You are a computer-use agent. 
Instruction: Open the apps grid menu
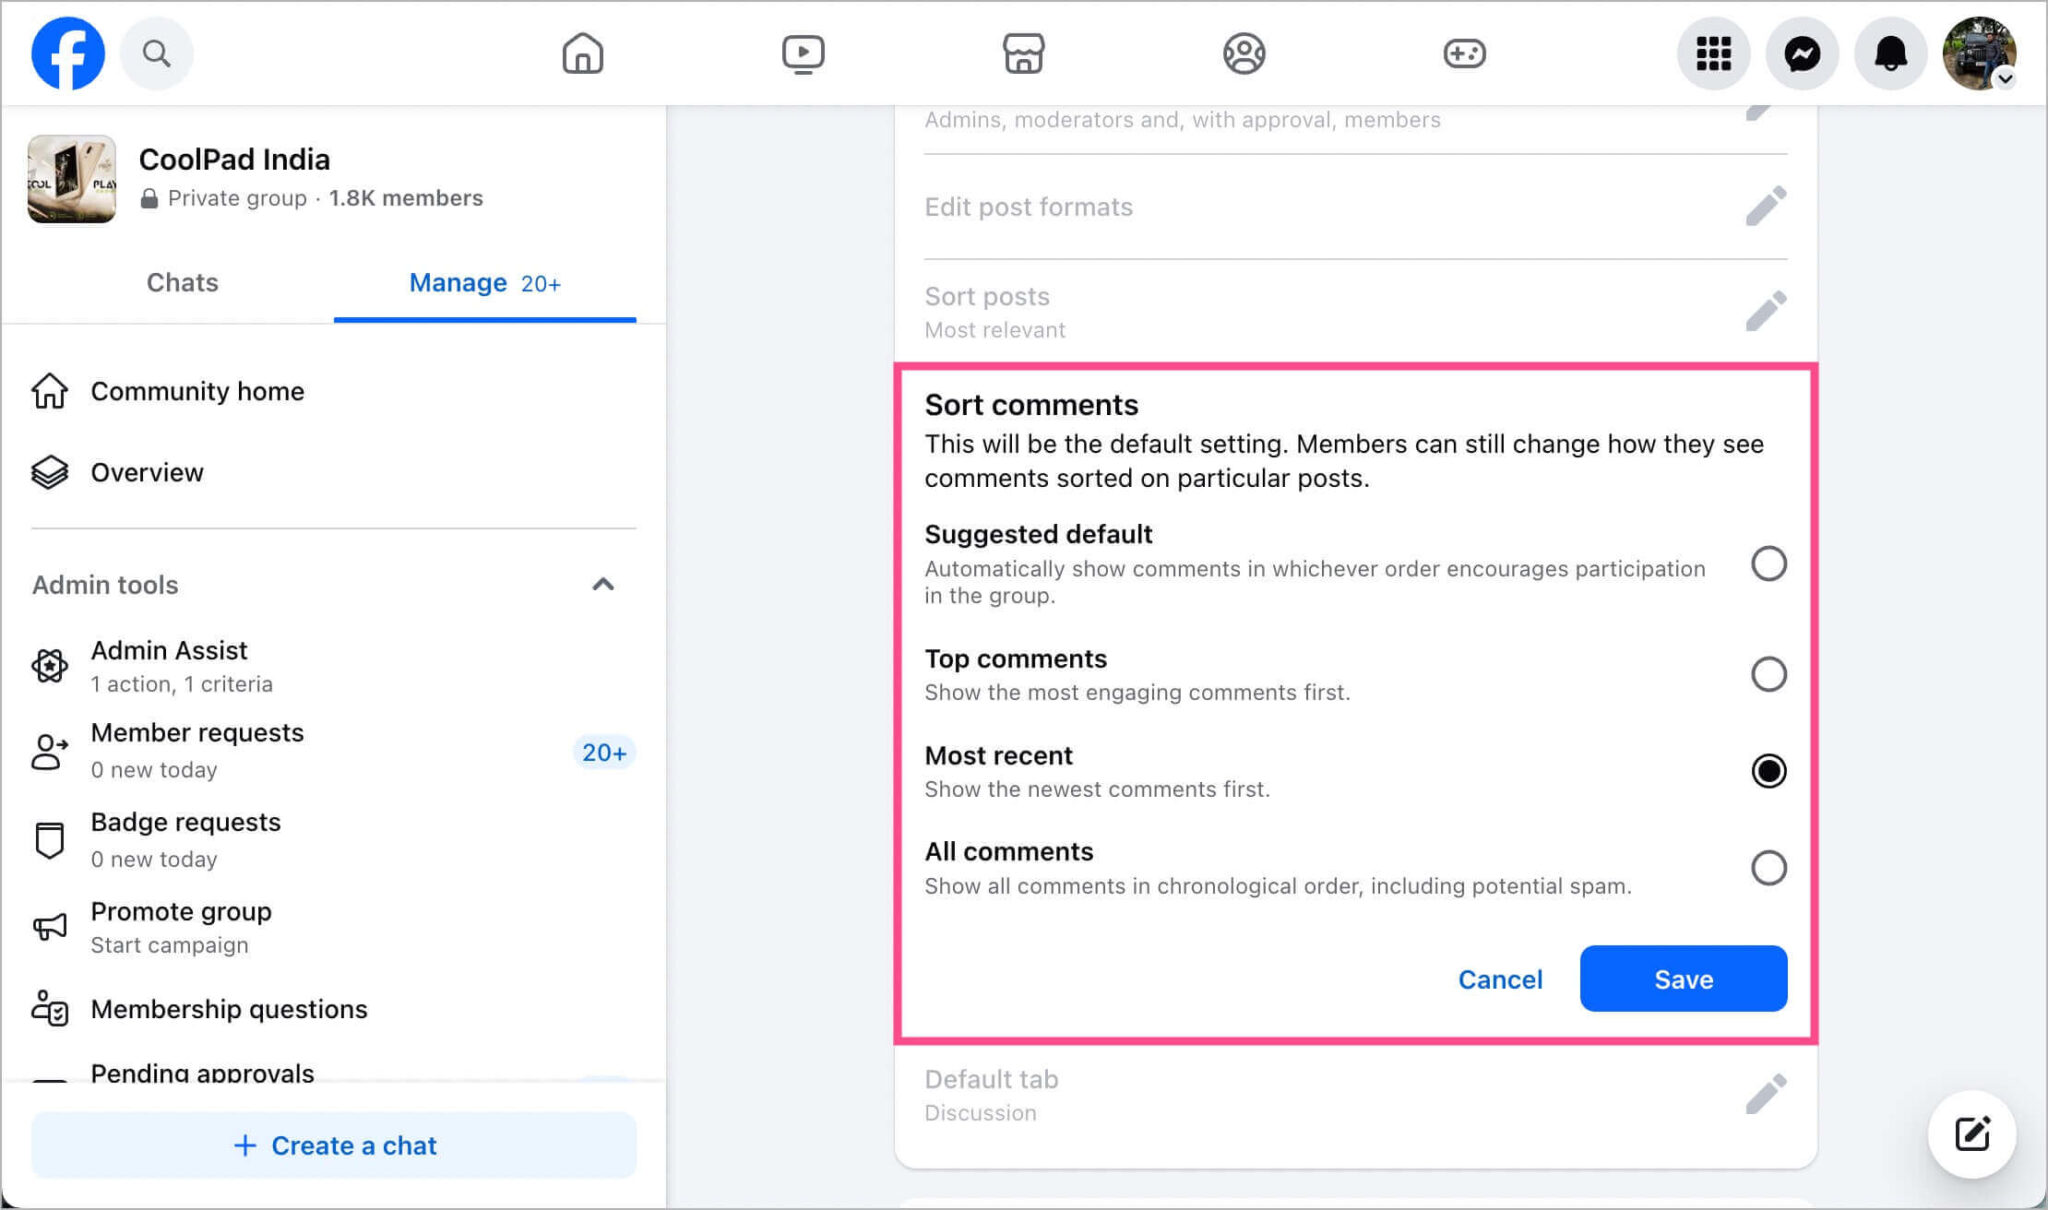pyautogui.click(x=1714, y=53)
